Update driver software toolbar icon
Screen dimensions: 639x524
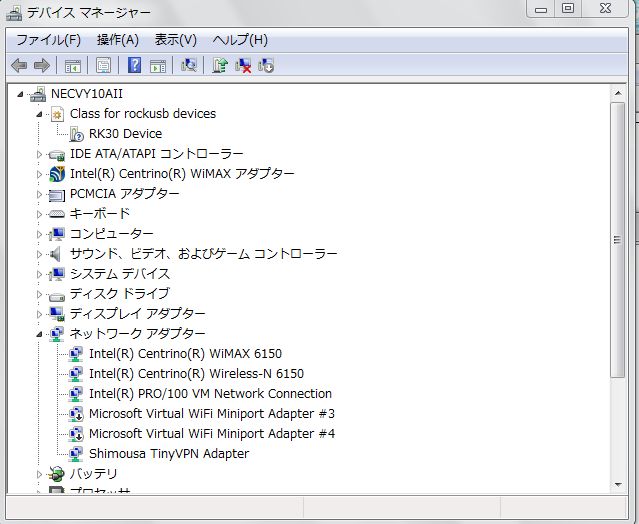(220, 65)
